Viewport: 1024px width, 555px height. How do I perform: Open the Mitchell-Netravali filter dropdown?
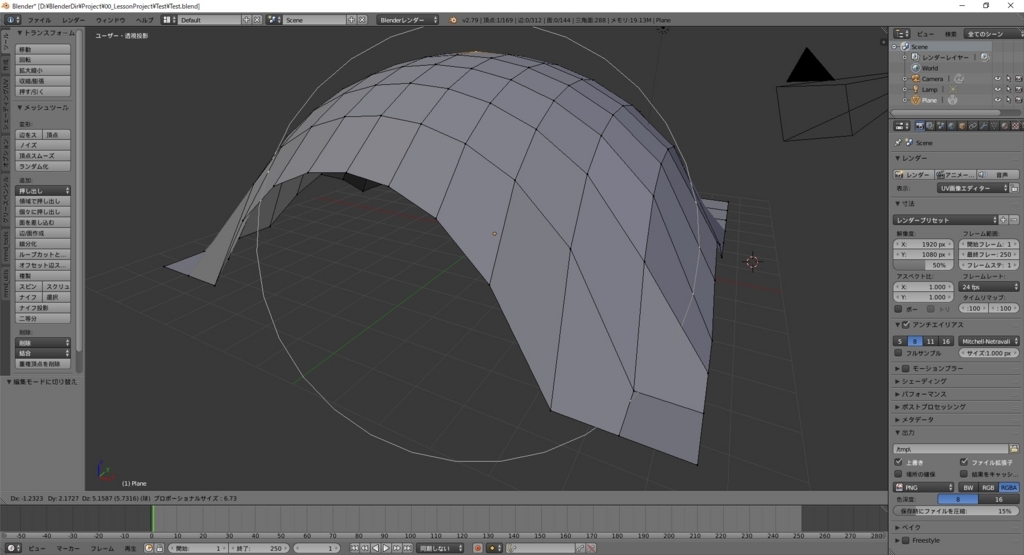989,341
